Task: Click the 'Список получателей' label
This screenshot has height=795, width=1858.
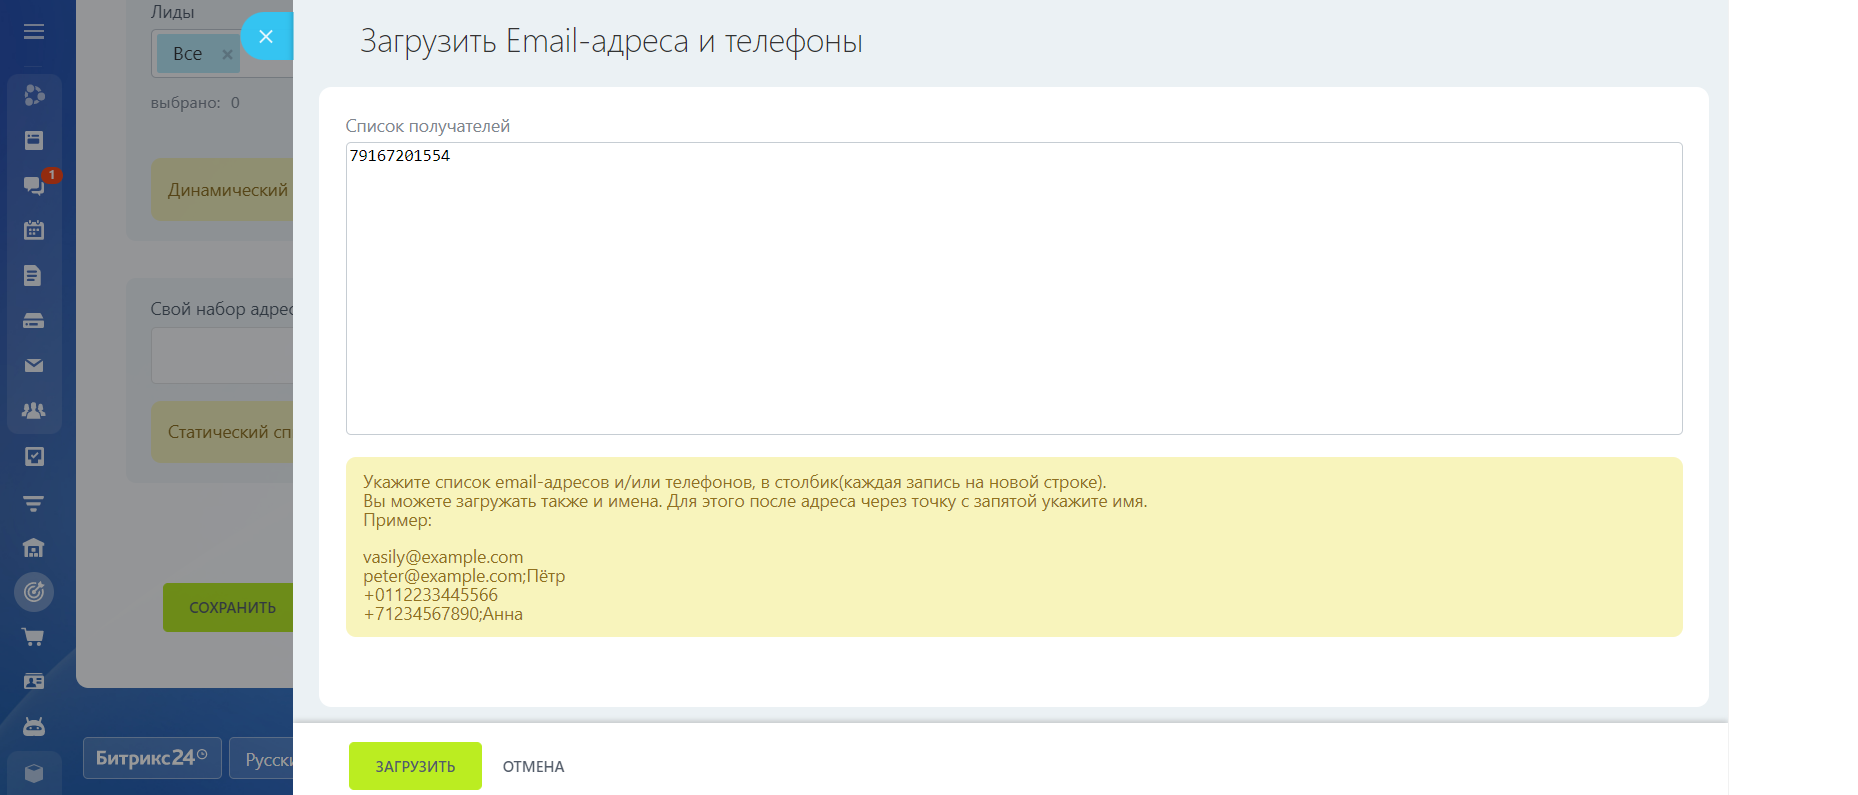Action: (x=428, y=126)
